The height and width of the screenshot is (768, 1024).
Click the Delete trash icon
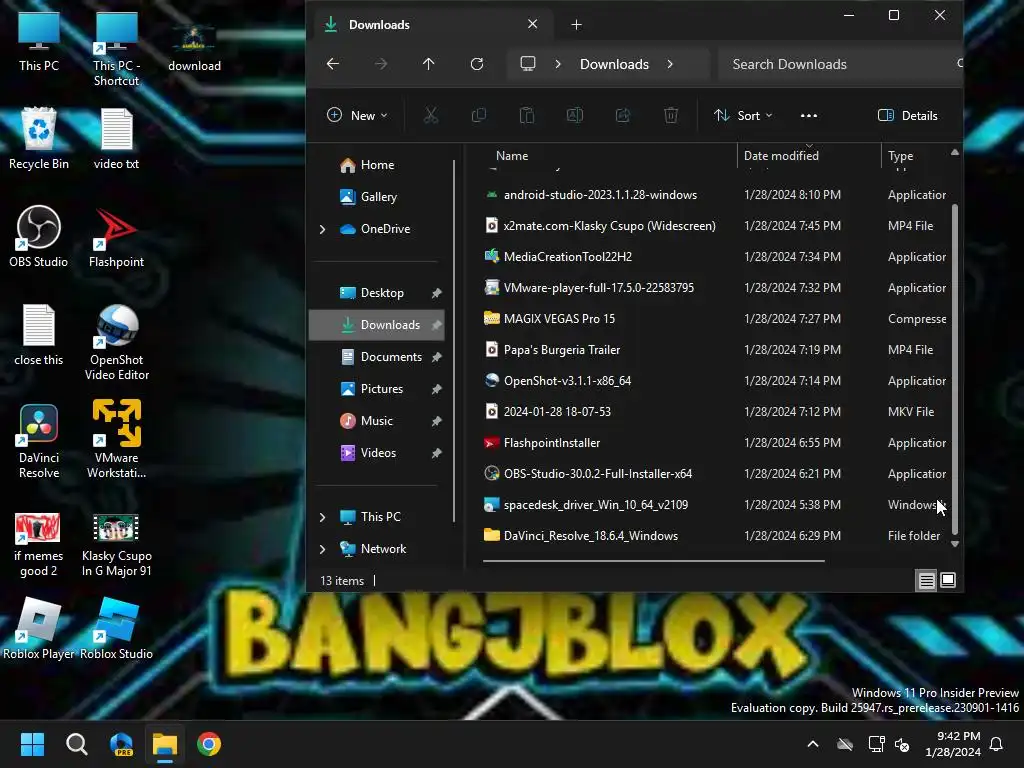tap(671, 116)
